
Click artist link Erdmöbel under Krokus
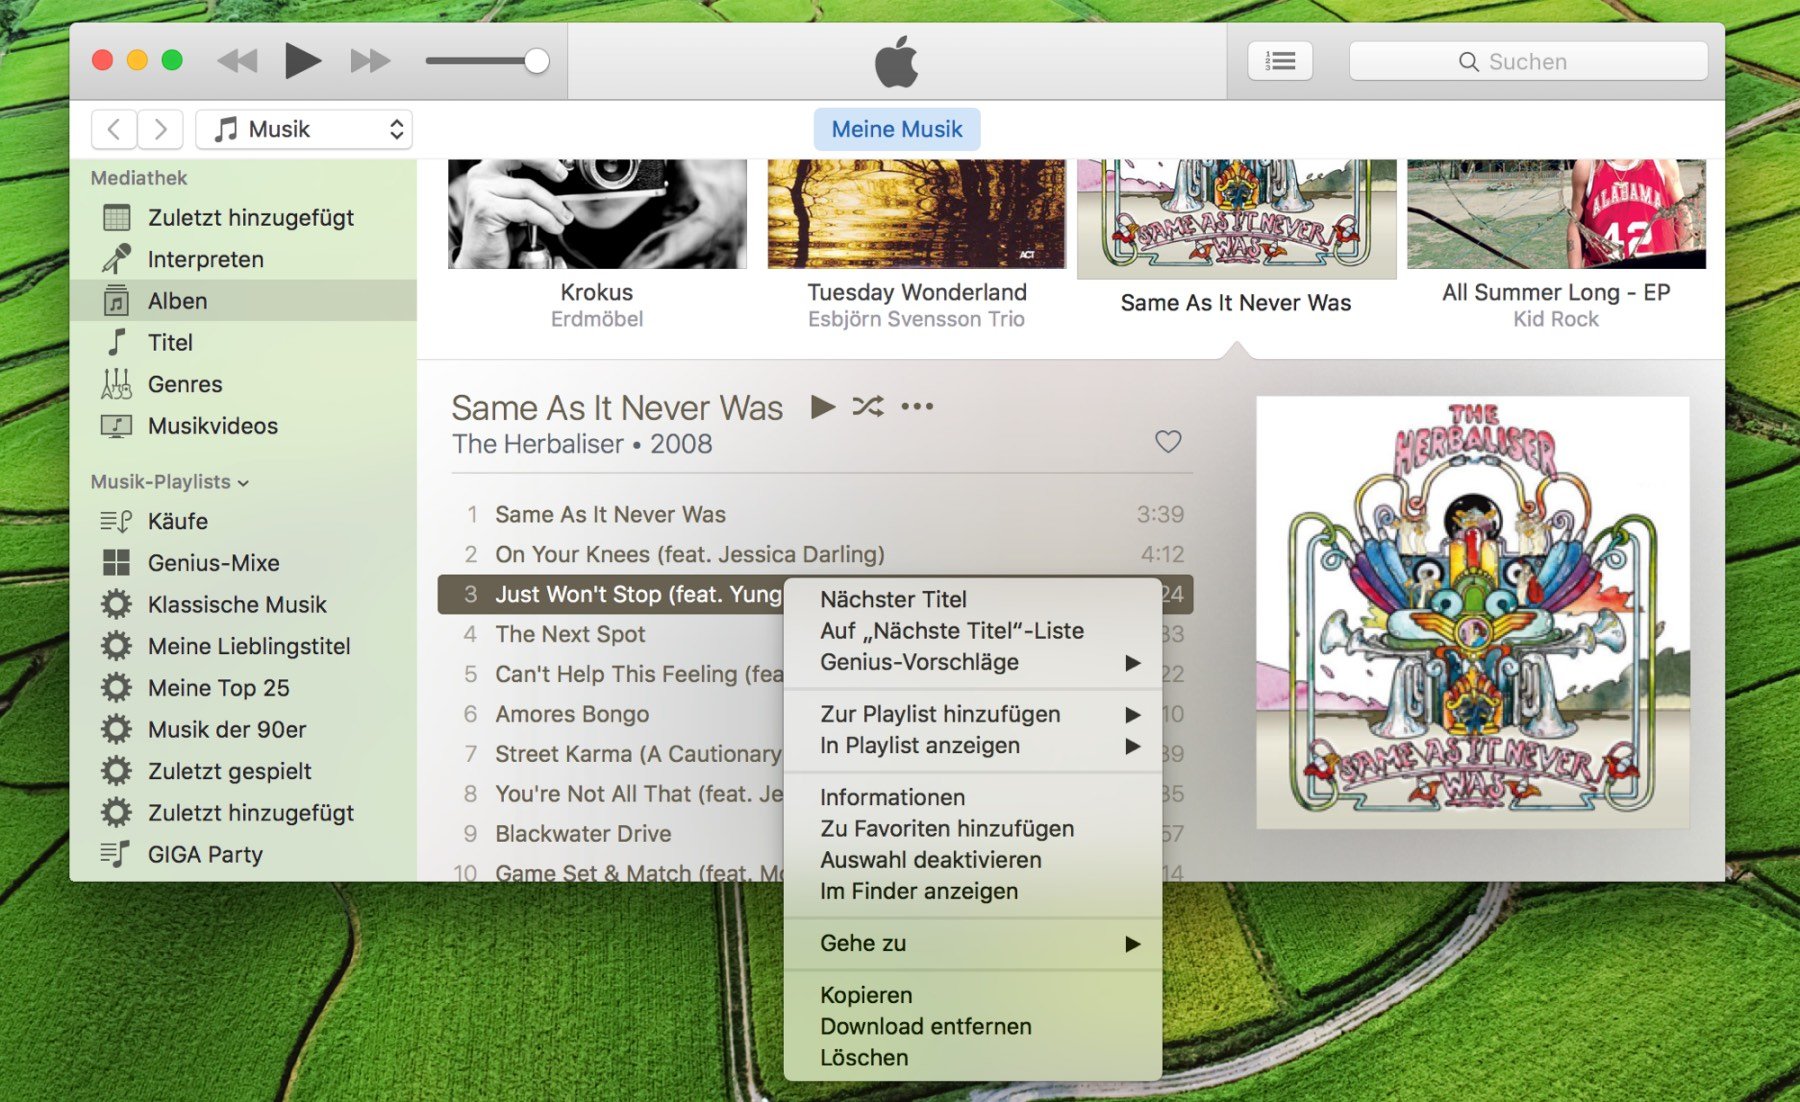(597, 319)
